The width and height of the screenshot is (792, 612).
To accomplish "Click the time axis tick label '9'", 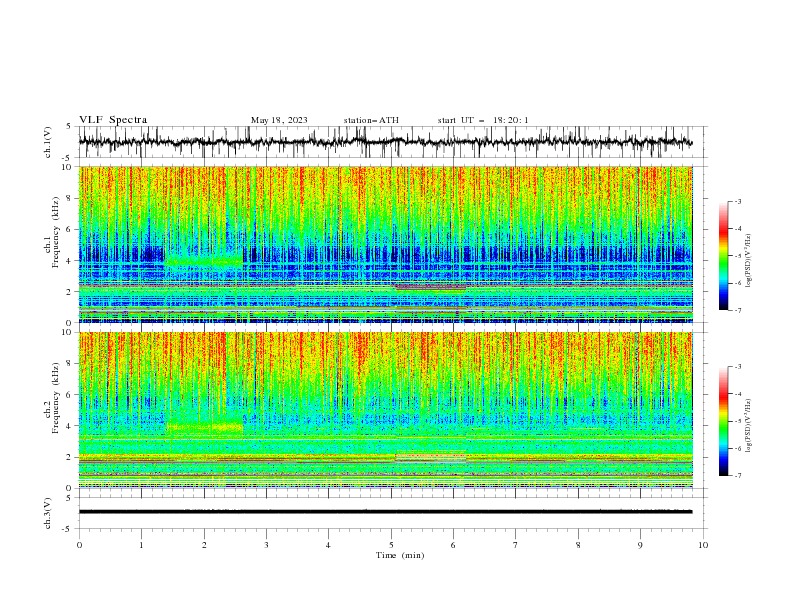I will point(640,545).
